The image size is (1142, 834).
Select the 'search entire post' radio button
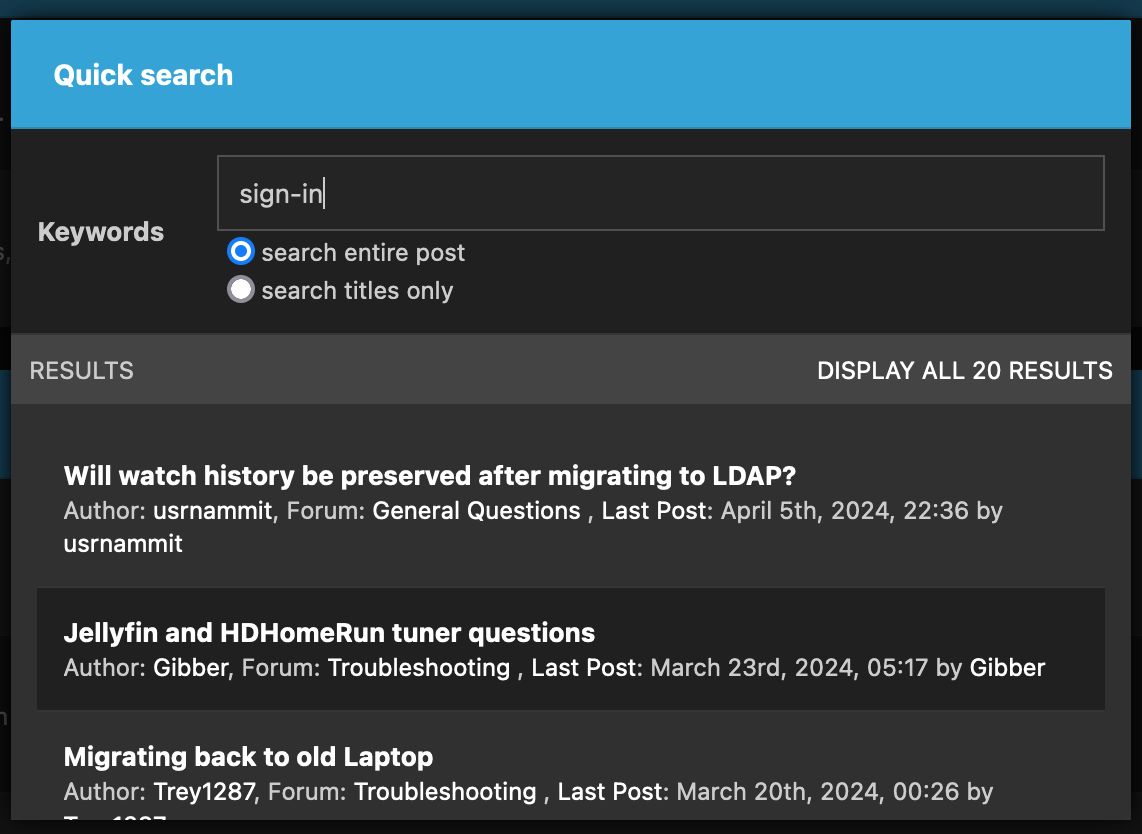click(241, 252)
